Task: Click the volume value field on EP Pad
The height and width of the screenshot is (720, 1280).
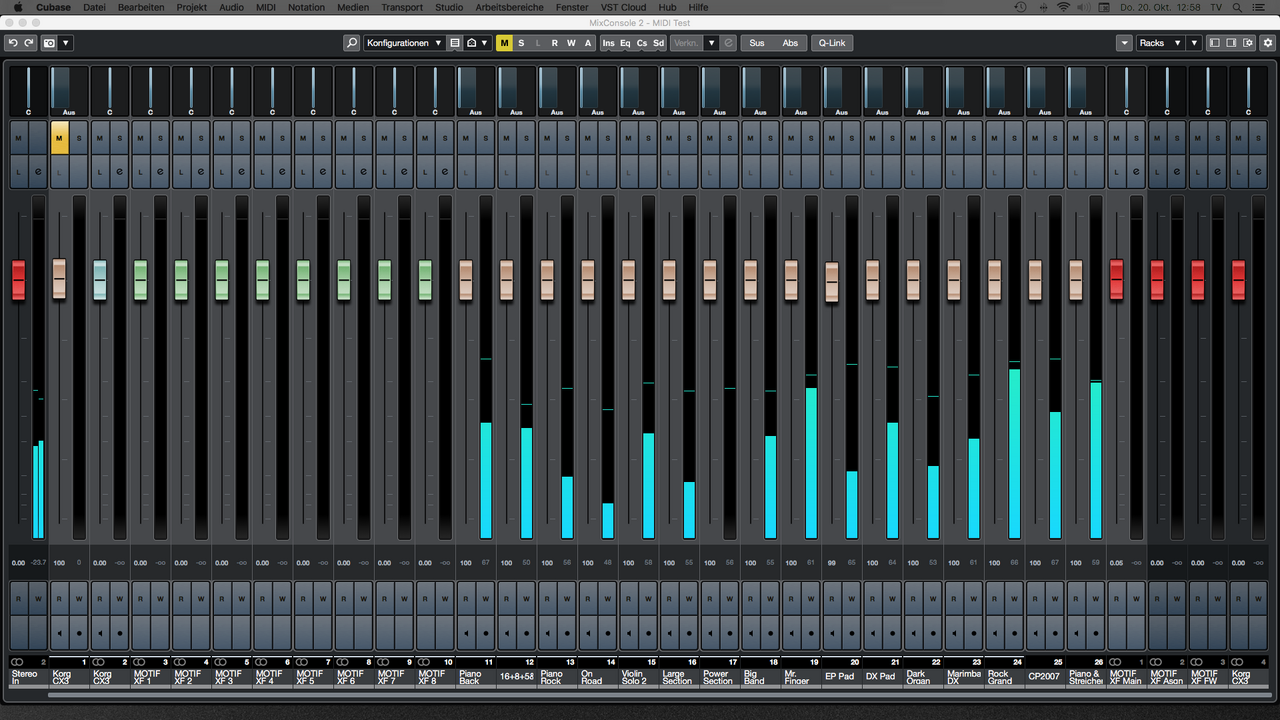Action: [x=831, y=563]
